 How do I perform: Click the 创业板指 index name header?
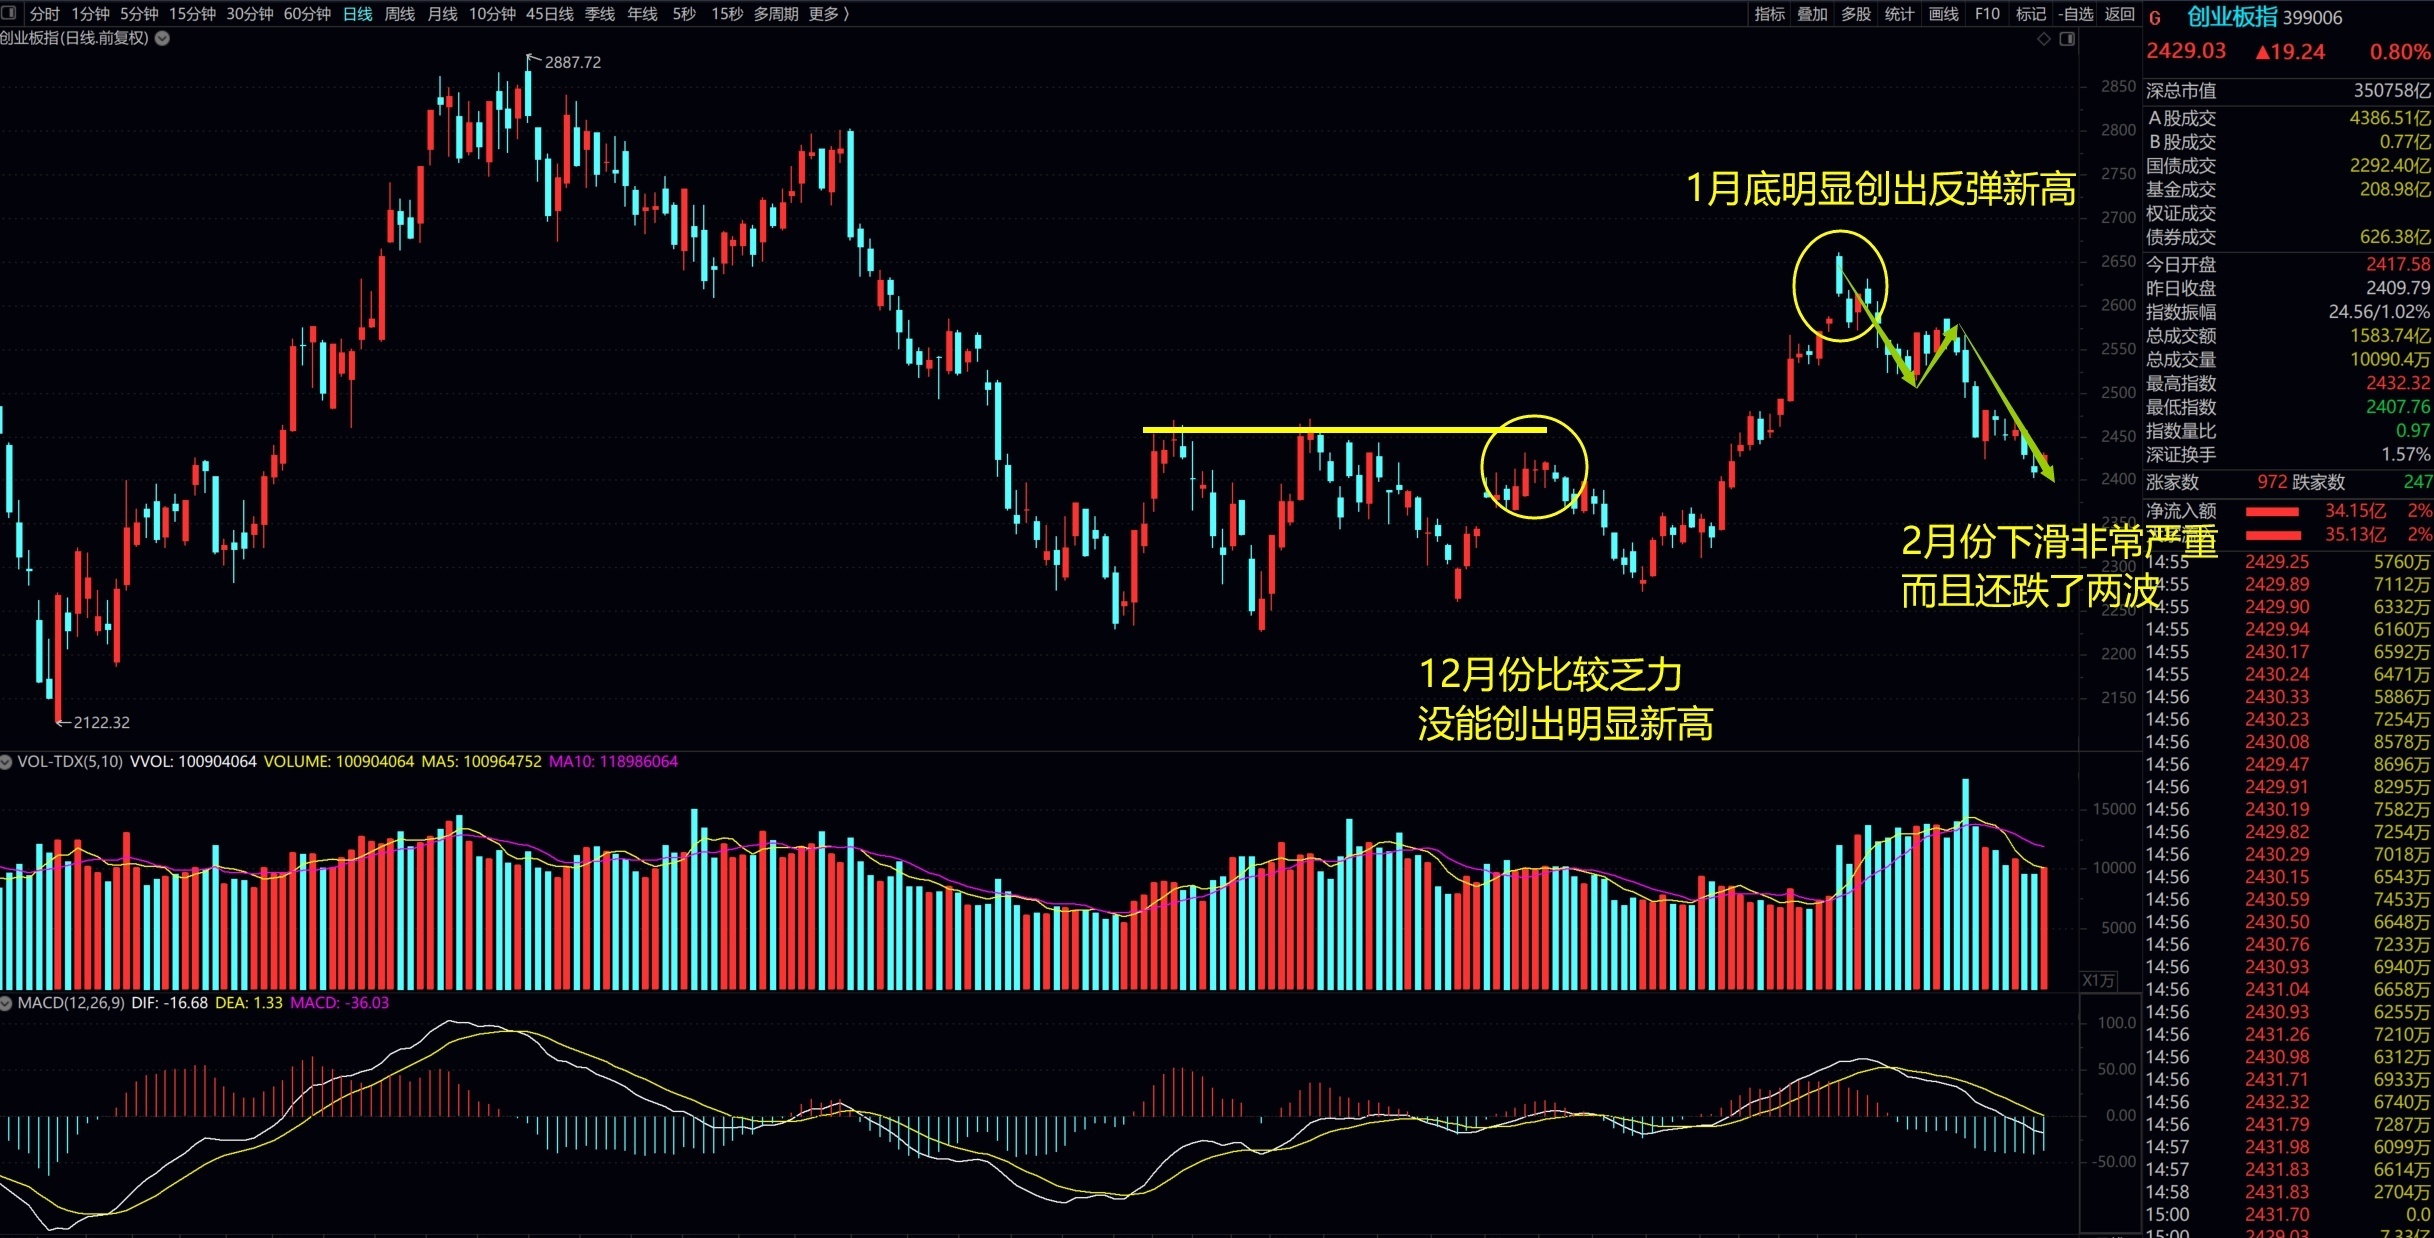click(2232, 17)
